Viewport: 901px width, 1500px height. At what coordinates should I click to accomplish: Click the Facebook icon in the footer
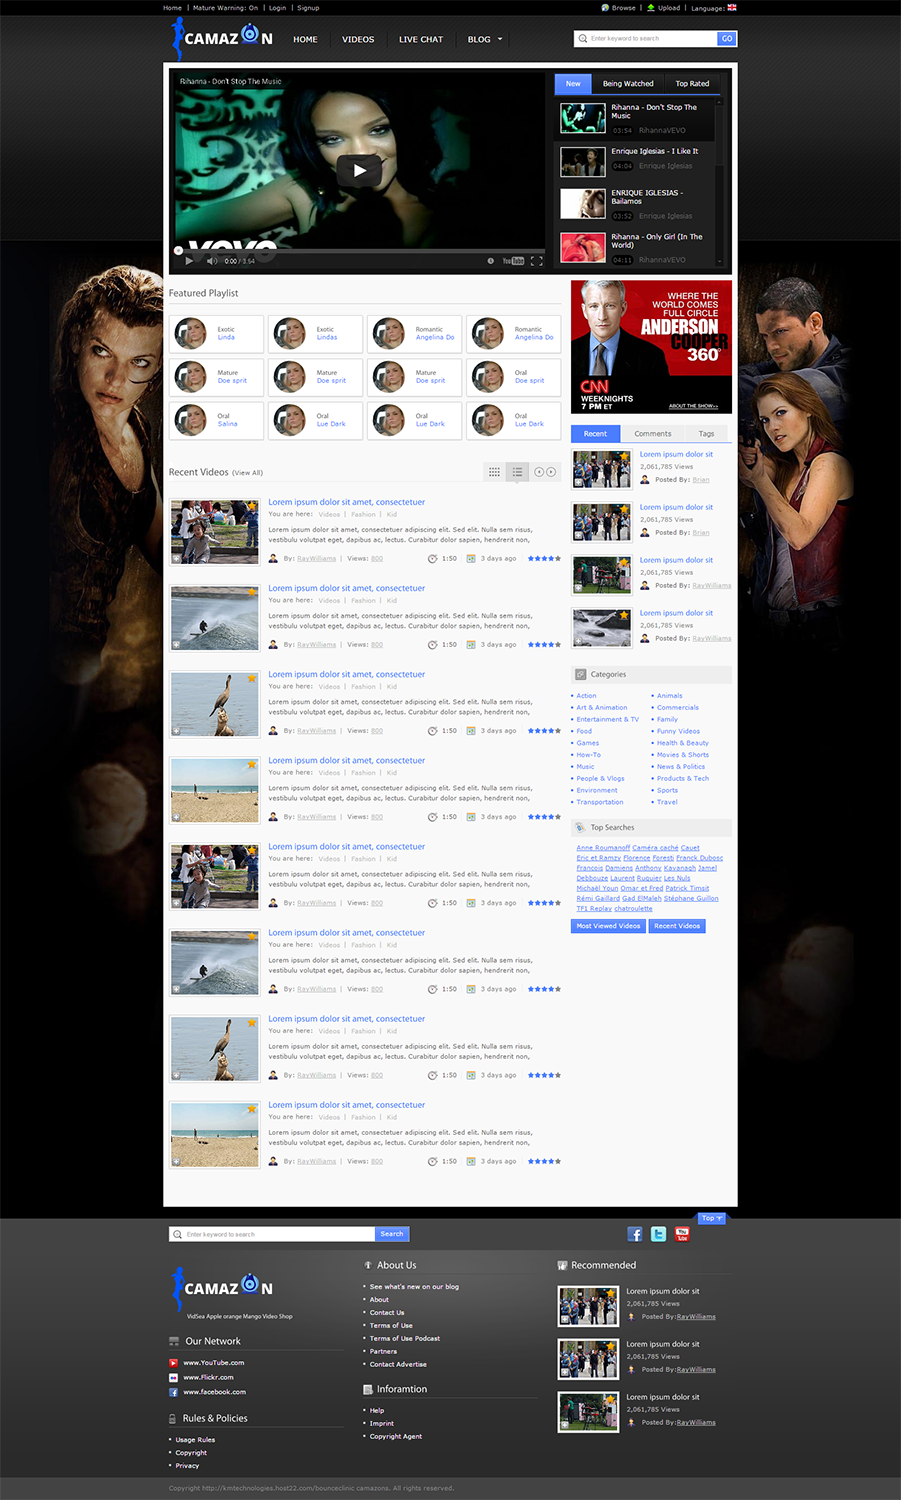coord(635,1234)
